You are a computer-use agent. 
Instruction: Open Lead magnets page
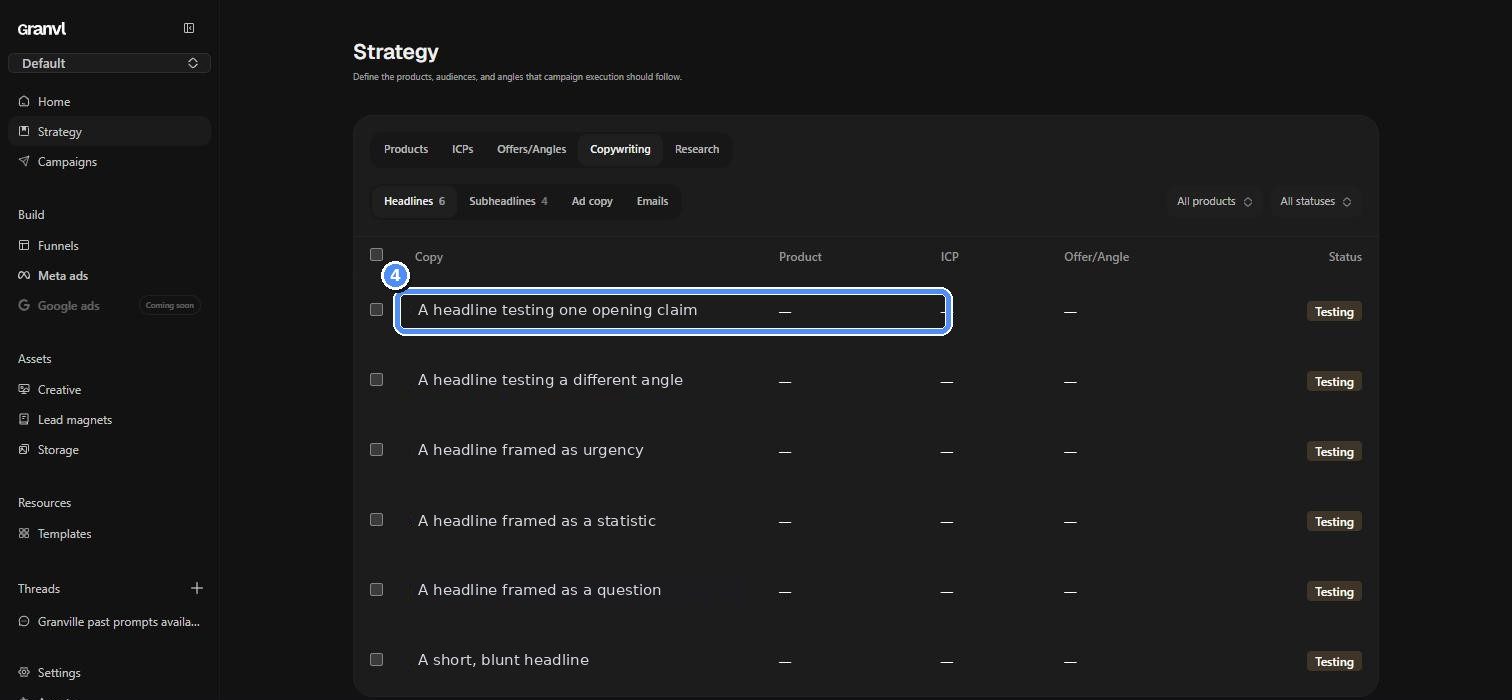(109, 419)
